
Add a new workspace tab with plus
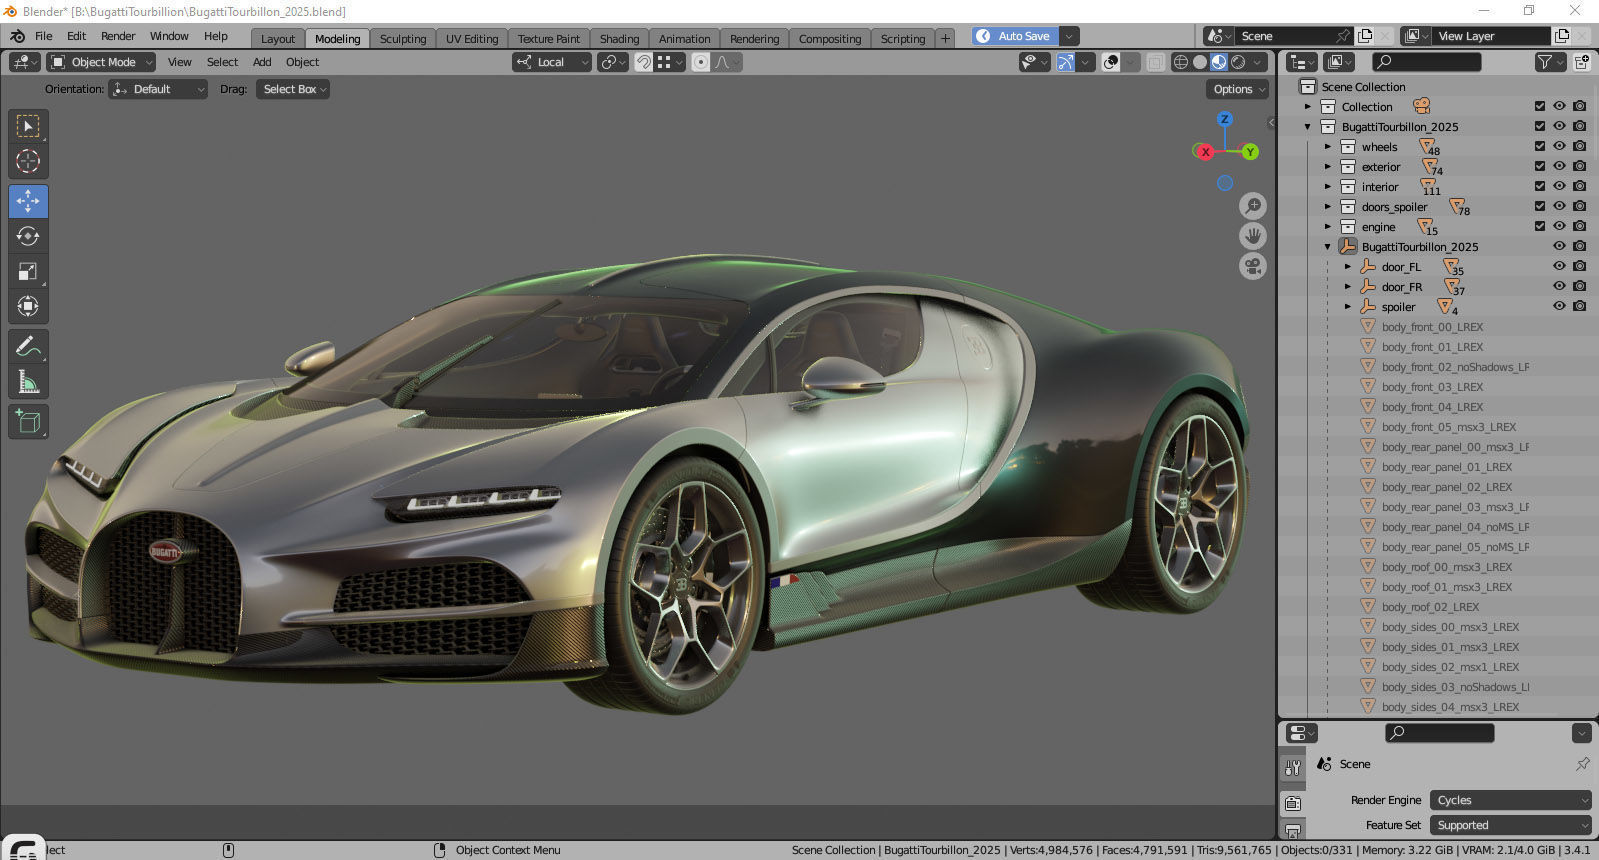(x=945, y=38)
